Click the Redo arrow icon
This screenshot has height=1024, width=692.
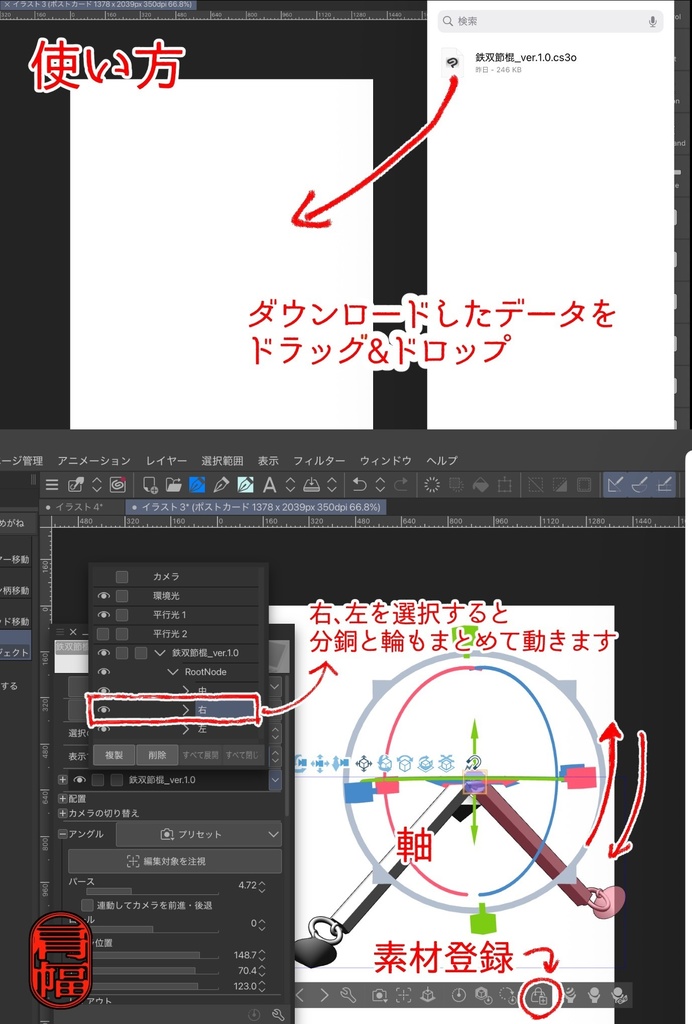401,485
